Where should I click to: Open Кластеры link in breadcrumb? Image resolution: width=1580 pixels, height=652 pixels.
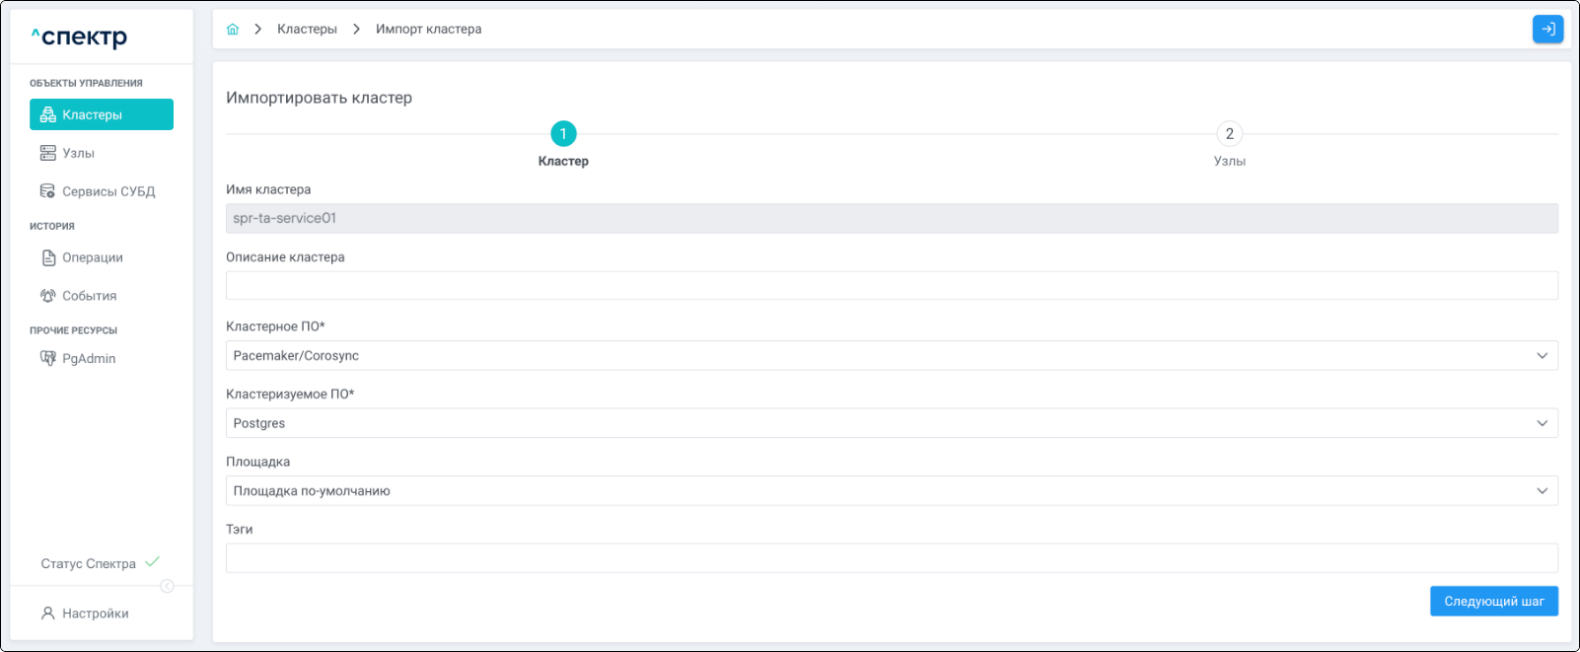pos(307,29)
